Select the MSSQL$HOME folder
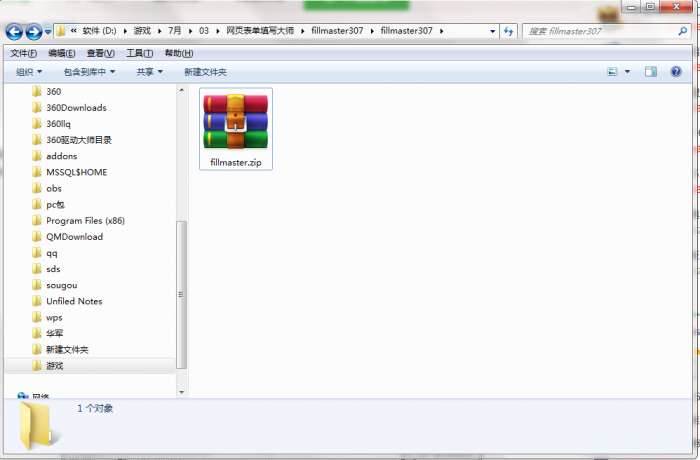 76,172
